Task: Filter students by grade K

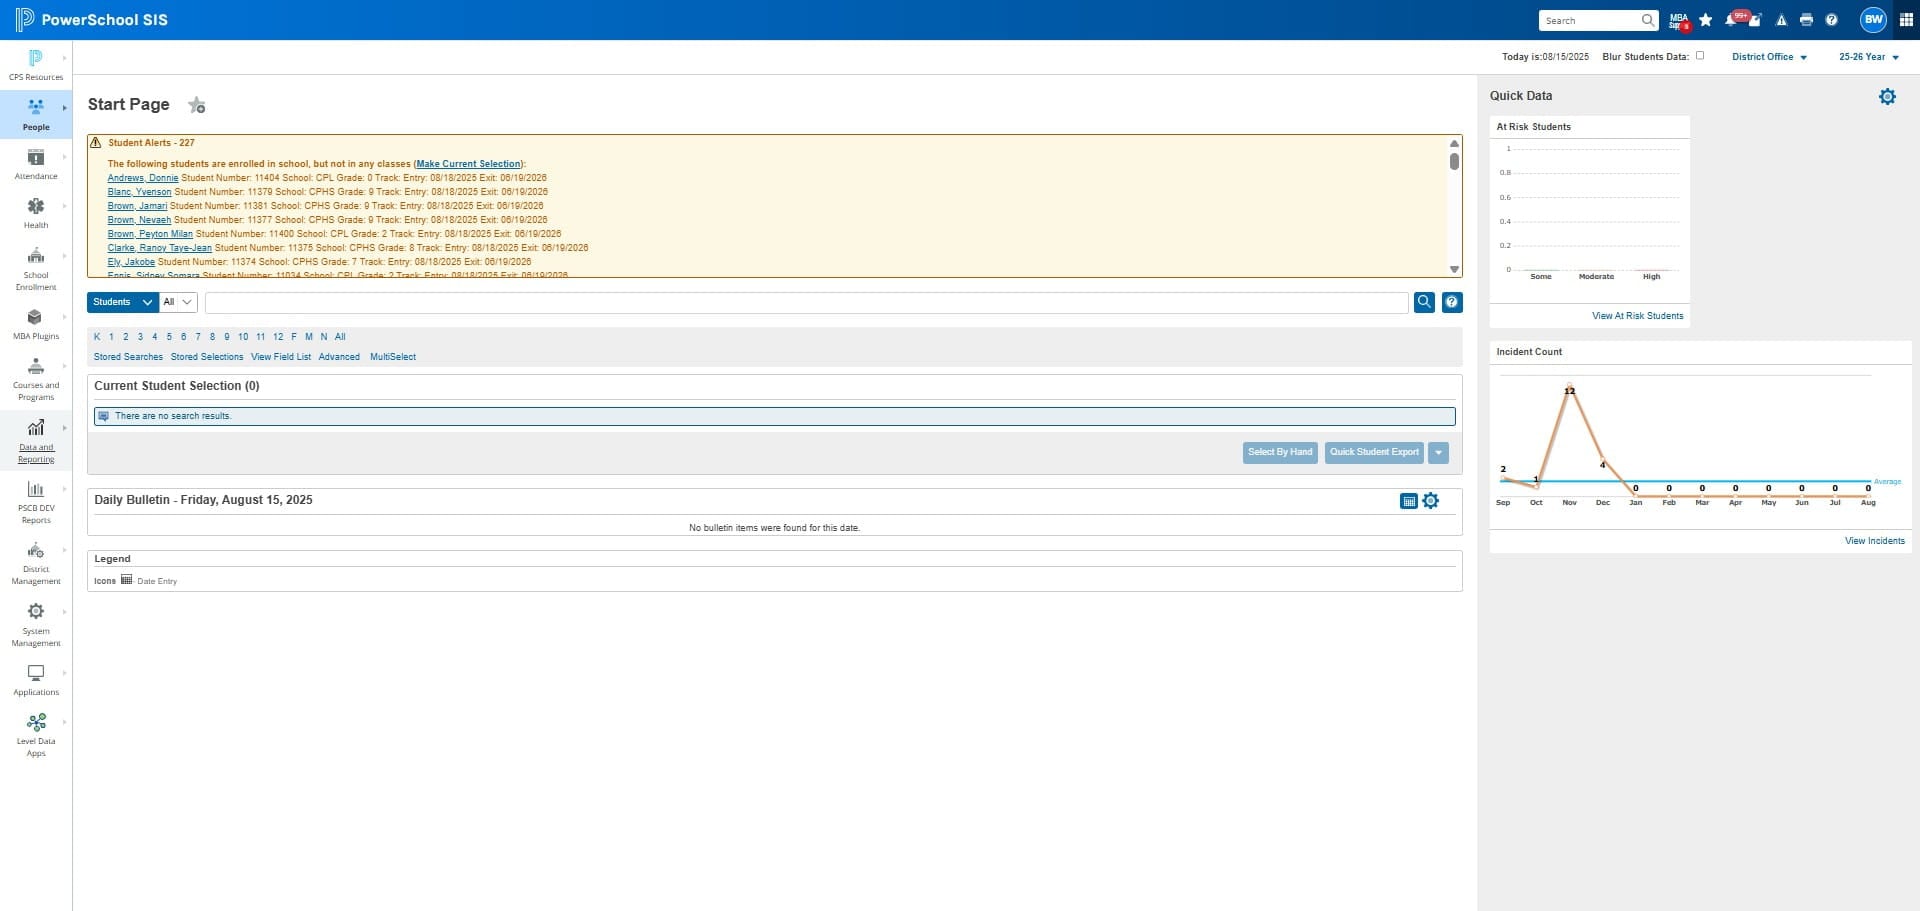Action: pos(97,337)
